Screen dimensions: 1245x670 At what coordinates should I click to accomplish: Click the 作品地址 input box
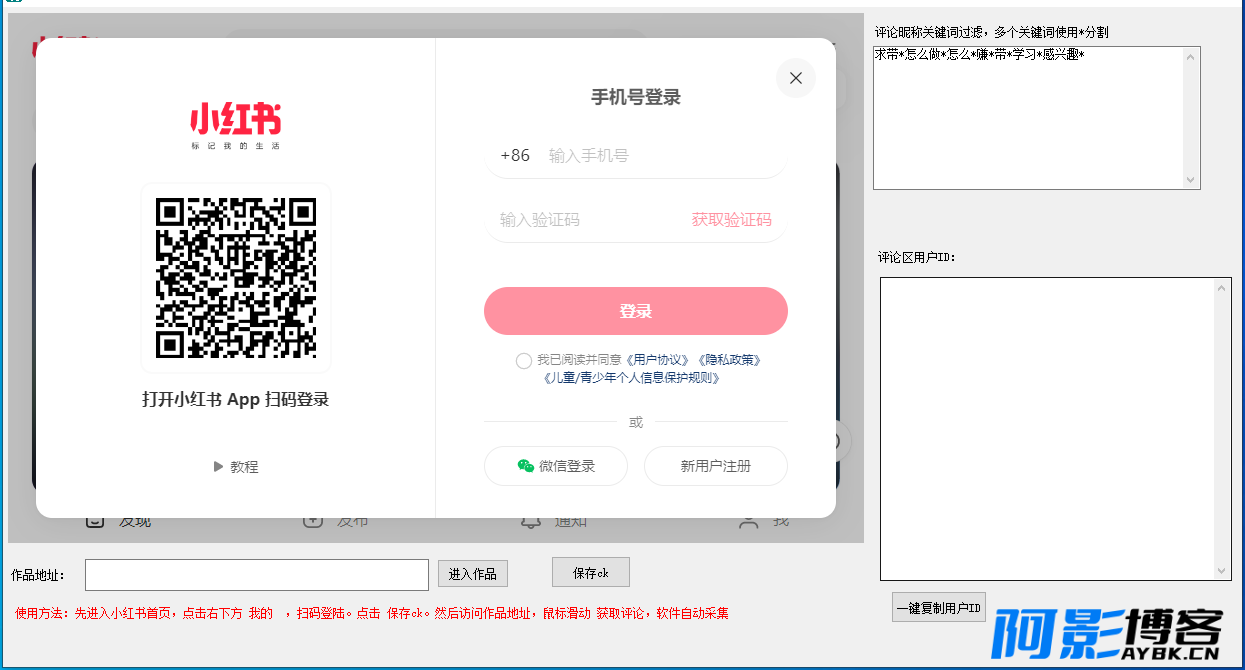point(257,574)
